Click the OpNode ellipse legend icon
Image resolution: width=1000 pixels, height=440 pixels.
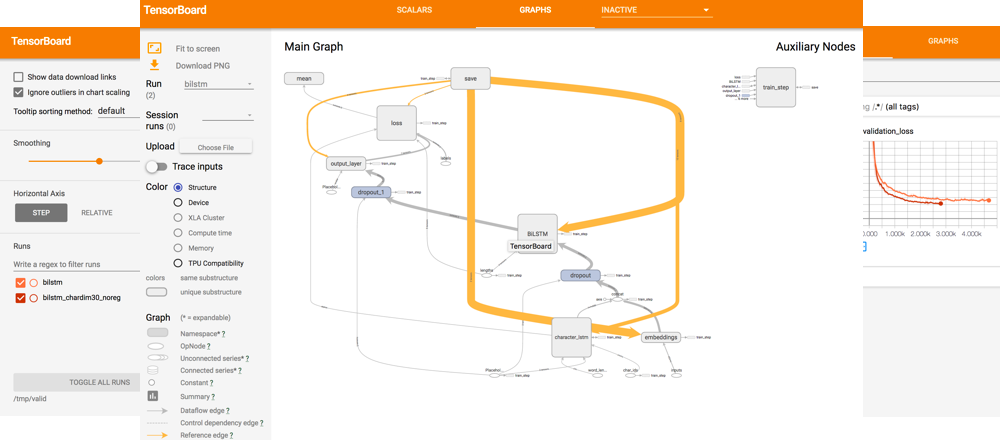pyautogui.click(x=157, y=346)
